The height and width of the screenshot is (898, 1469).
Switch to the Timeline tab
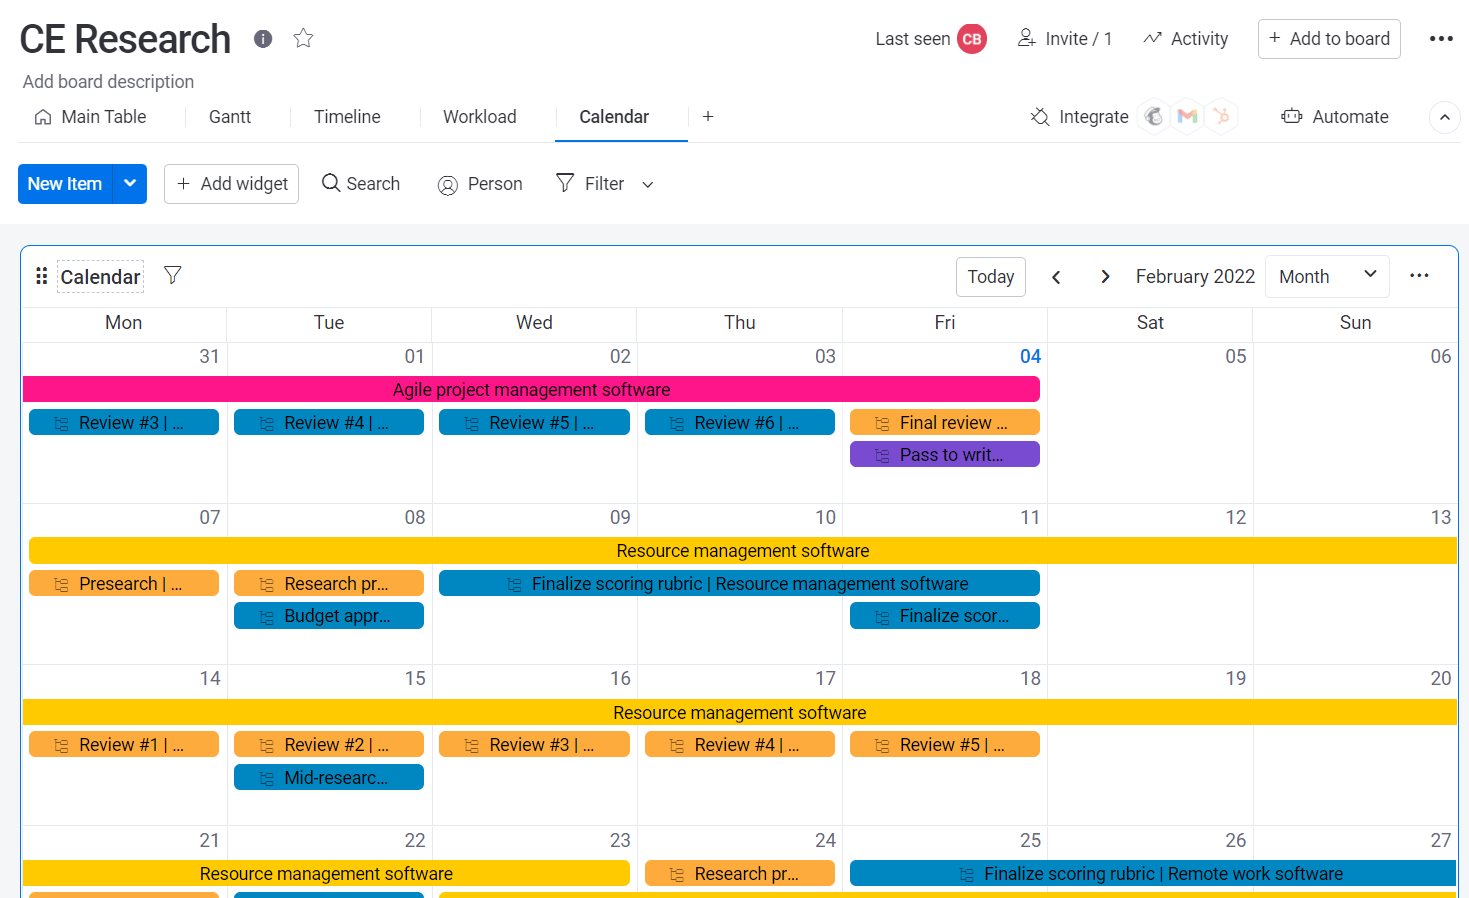click(x=347, y=117)
